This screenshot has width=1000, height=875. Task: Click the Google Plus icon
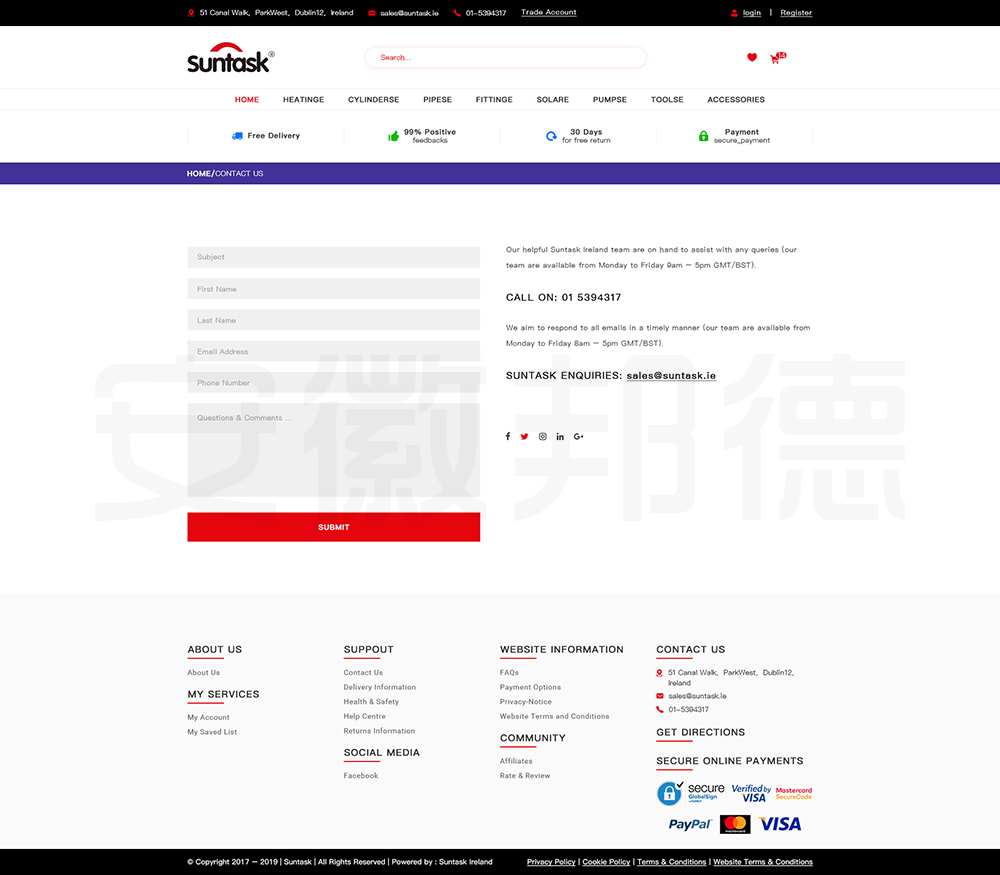tap(579, 436)
